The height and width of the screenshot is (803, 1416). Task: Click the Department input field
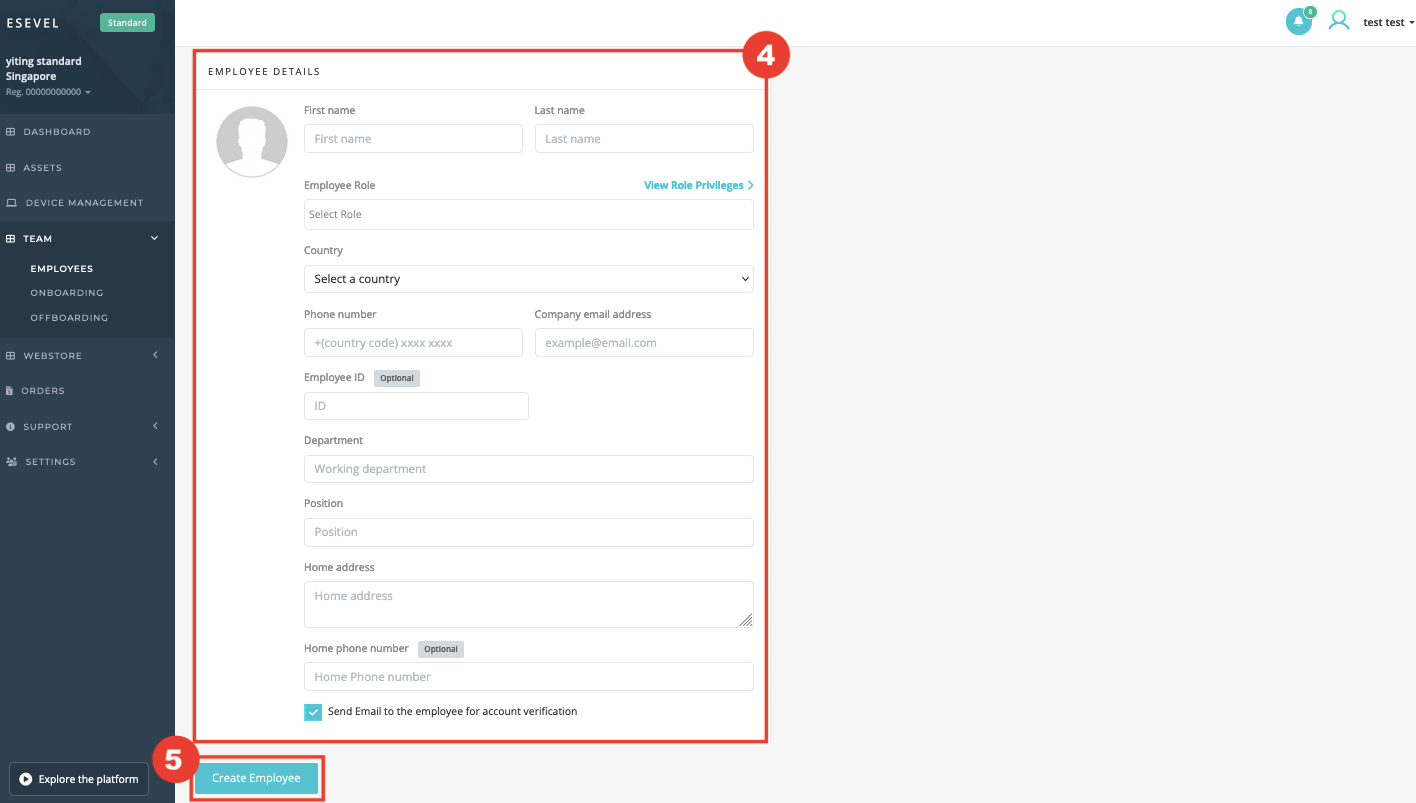pos(529,469)
